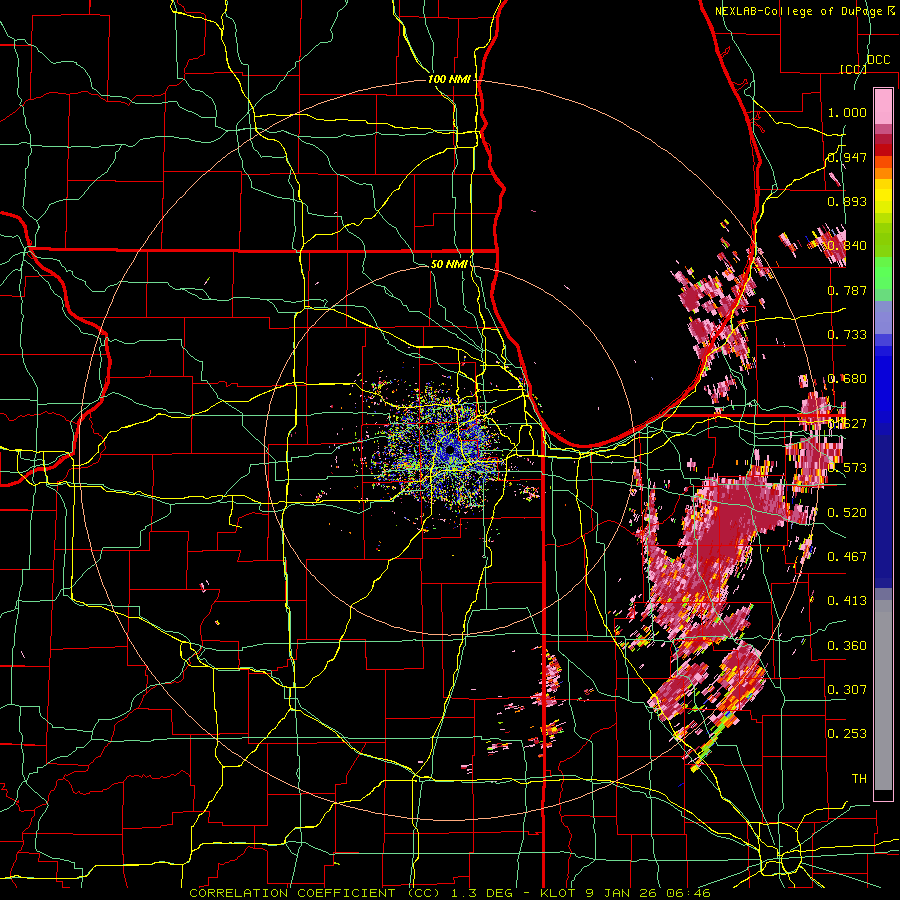The width and height of the screenshot is (900, 900).
Task: Click the NEXLAB-College of DuPage label
Action: pyautogui.click(x=798, y=11)
